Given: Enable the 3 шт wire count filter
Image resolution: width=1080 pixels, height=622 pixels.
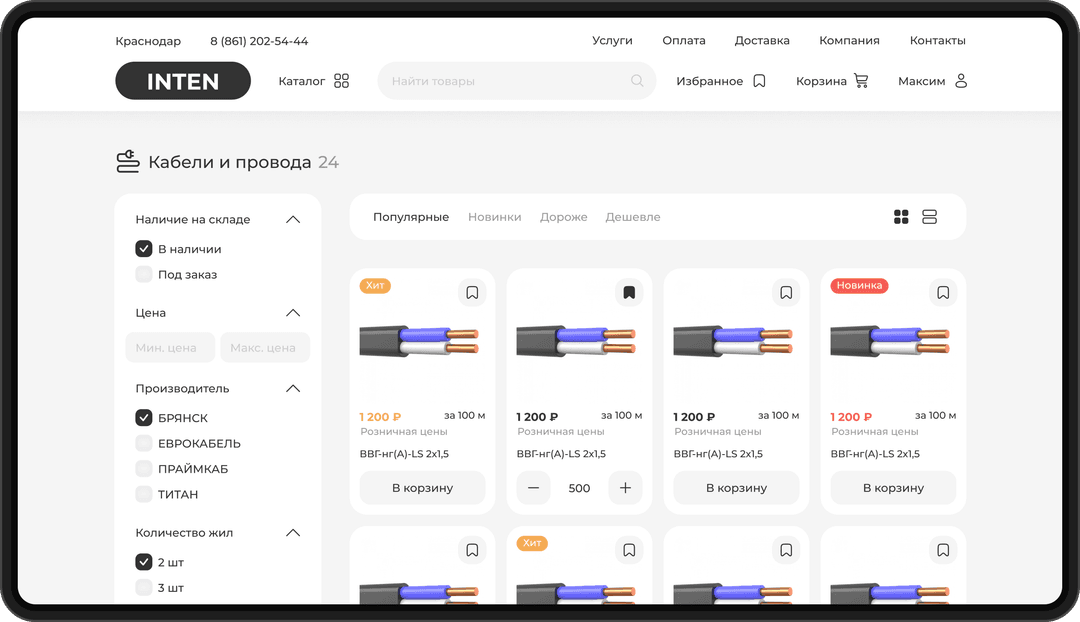Looking at the screenshot, I should [144, 588].
